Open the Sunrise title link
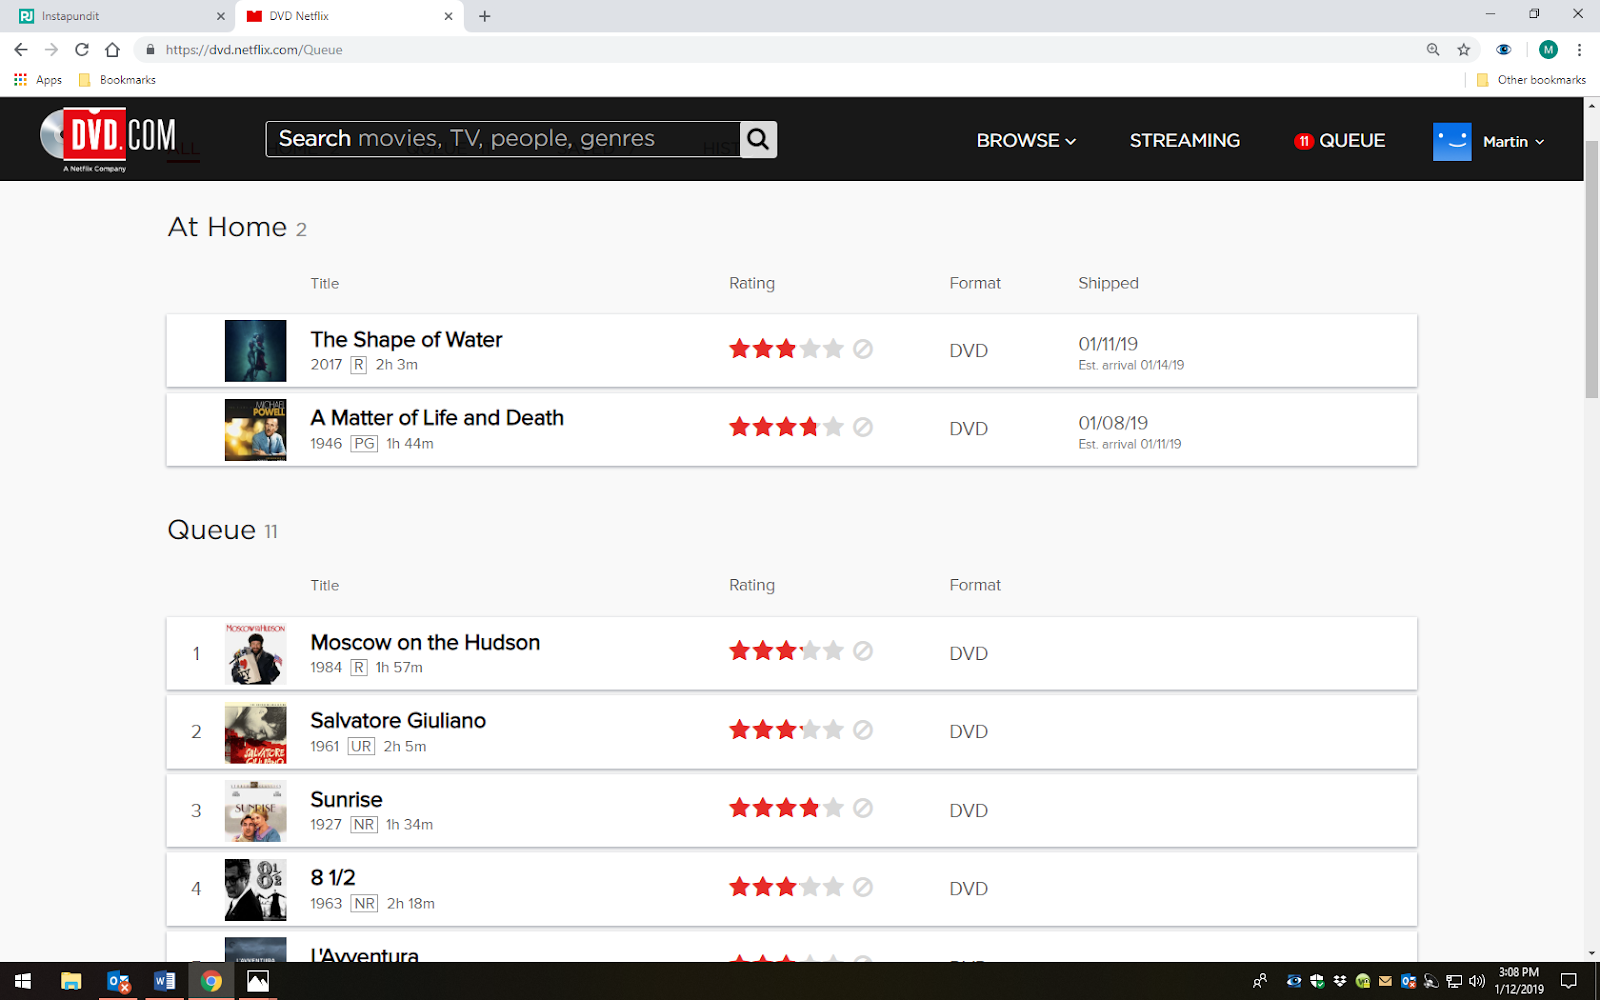 pyautogui.click(x=346, y=800)
